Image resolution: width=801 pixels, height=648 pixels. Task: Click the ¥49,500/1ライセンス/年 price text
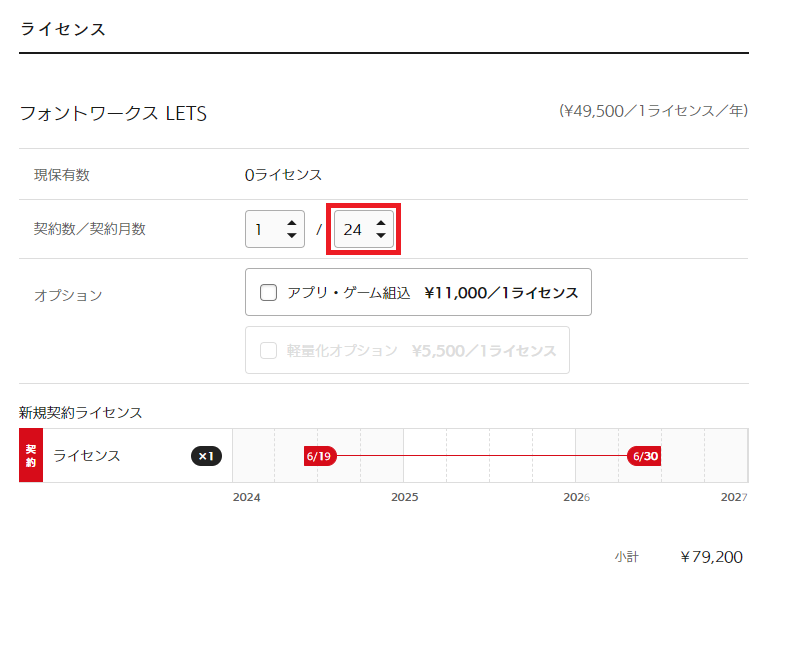[653, 111]
